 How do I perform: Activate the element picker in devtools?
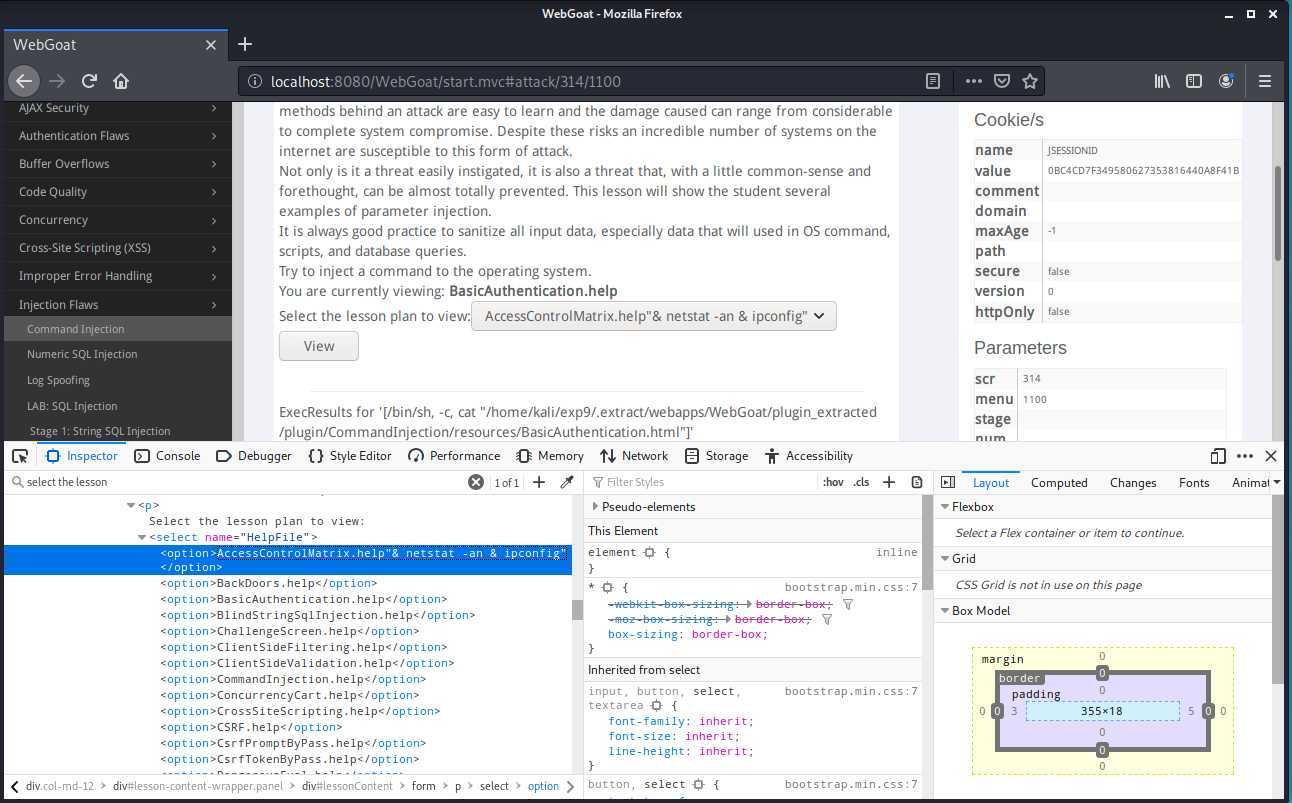(x=20, y=456)
